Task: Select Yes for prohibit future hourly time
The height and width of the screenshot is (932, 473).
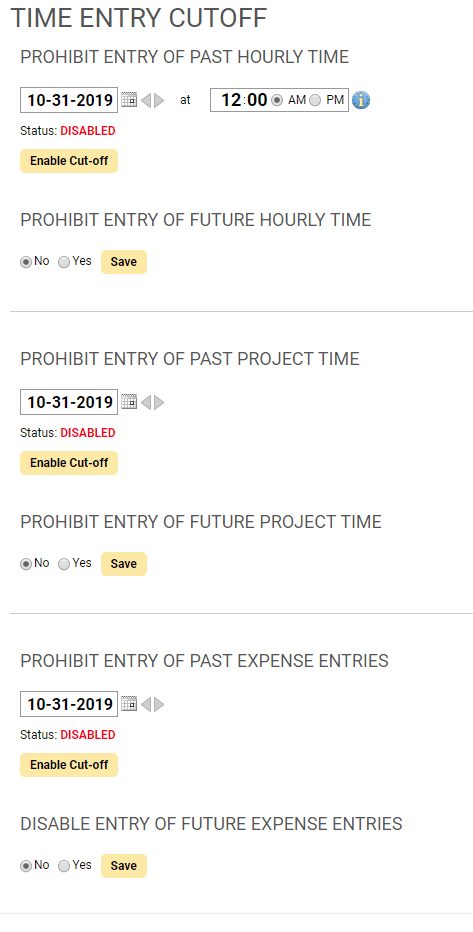Action: 64,262
